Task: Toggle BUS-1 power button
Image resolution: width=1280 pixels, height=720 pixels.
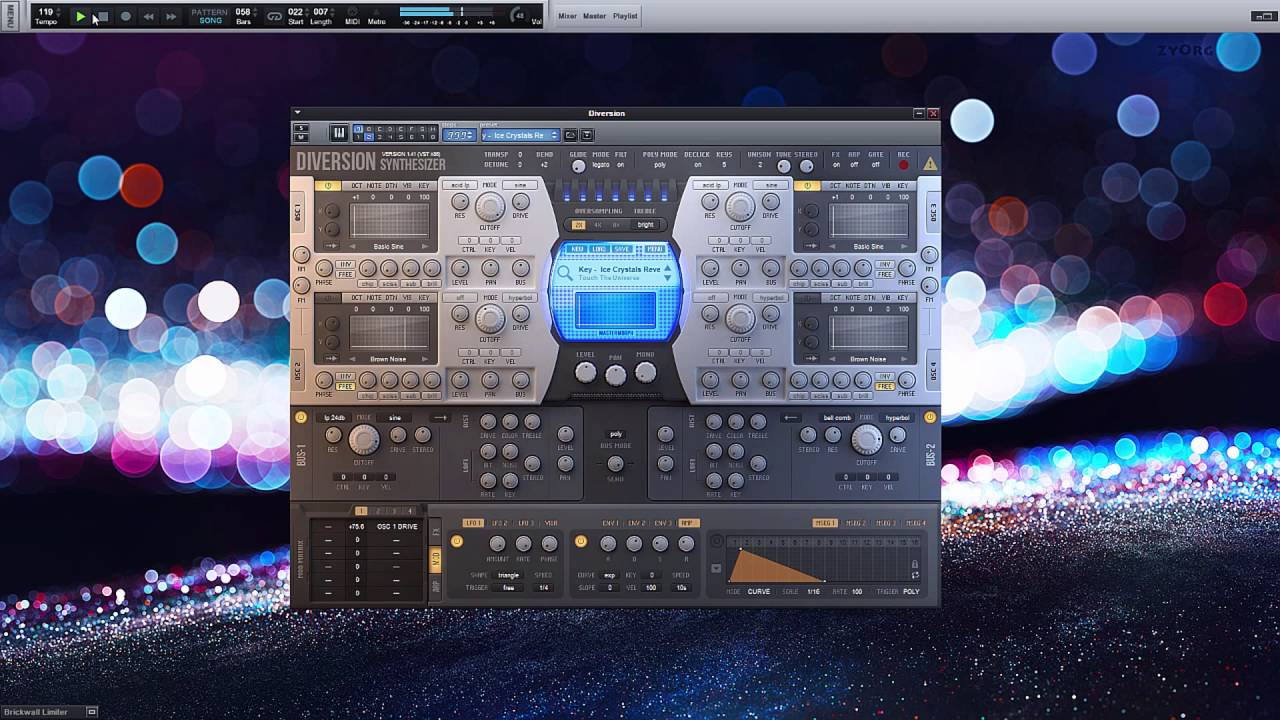Action: 301,417
